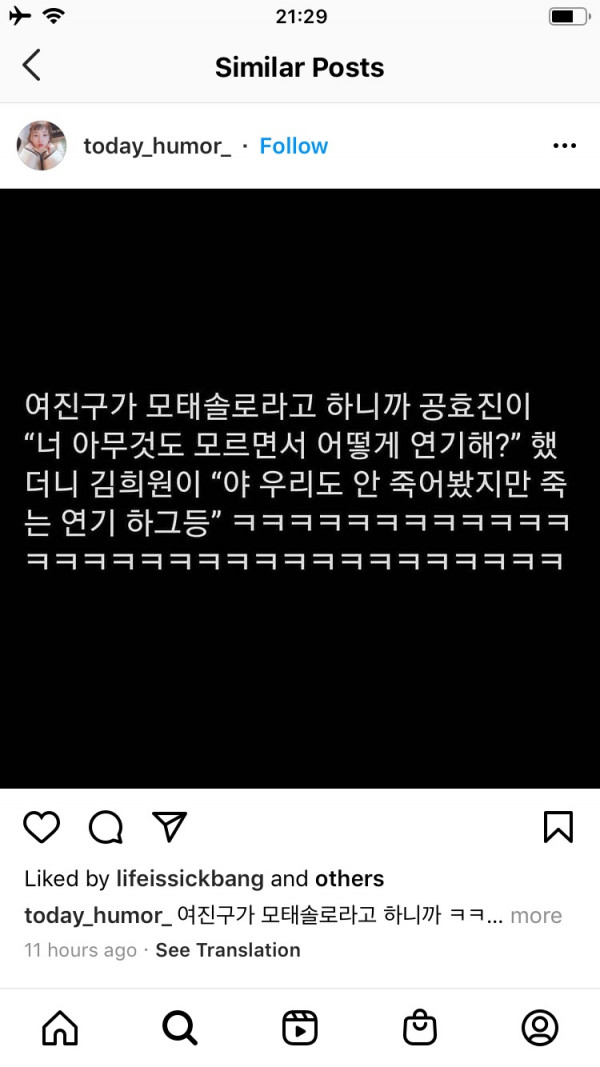Open the Search tab magnifier icon
The image size is (600, 1067).
coord(180,1028)
